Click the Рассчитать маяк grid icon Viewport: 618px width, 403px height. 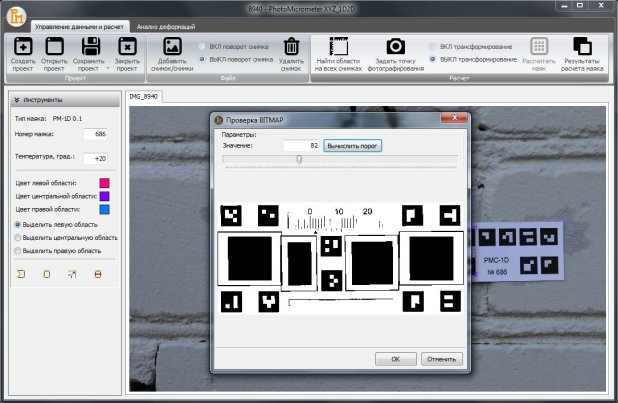pyautogui.click(x=539, y=47)
